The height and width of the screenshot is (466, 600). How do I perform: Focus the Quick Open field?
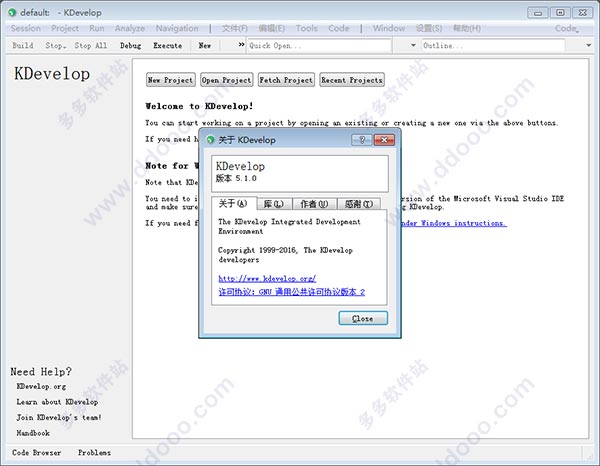pos(320,46)
